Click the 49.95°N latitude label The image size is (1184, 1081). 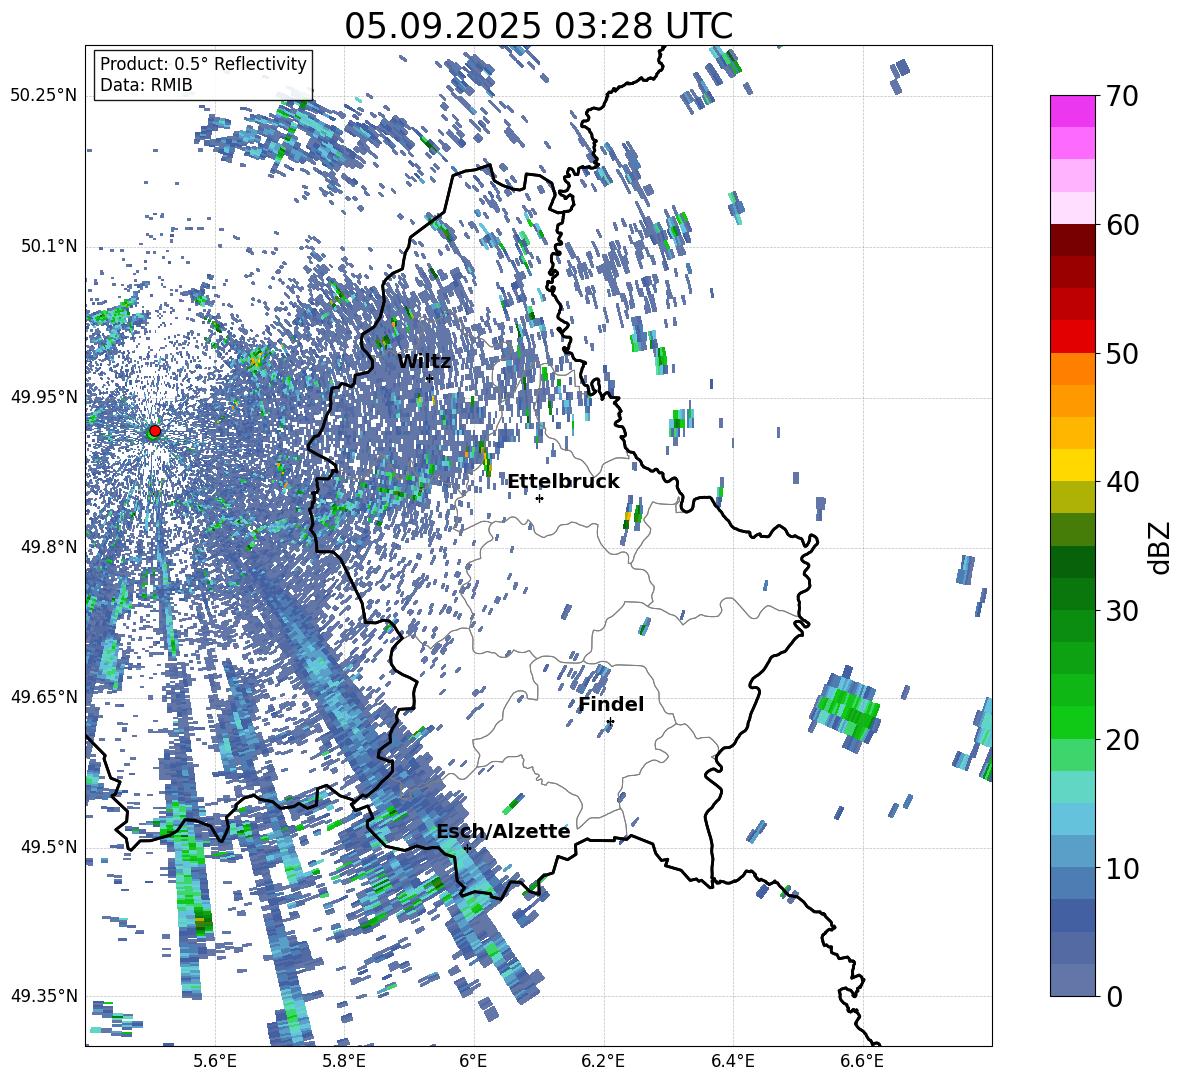[44, 397]
